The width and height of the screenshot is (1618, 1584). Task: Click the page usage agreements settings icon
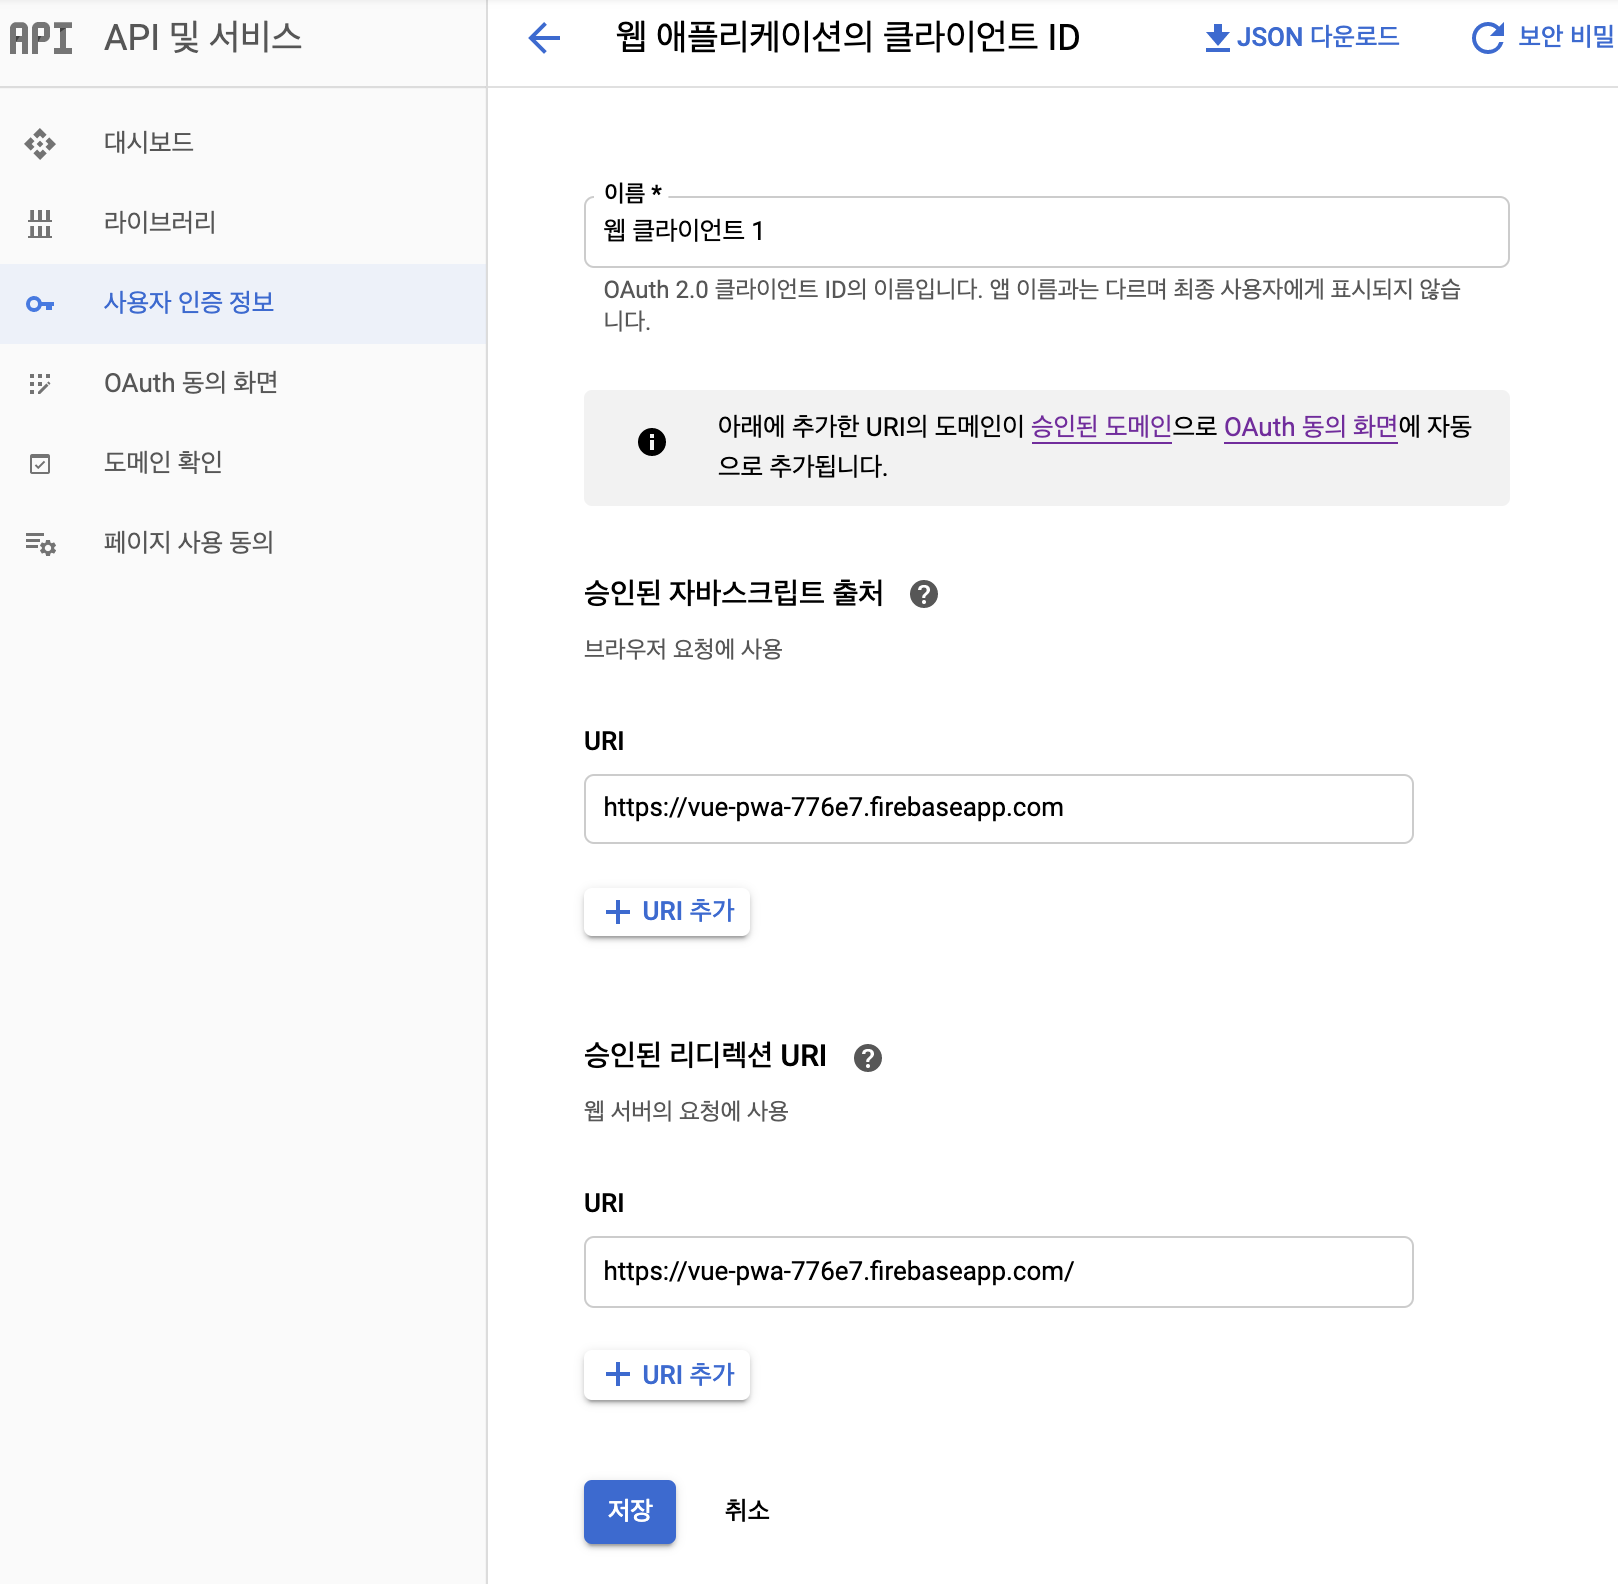[40, 544]
